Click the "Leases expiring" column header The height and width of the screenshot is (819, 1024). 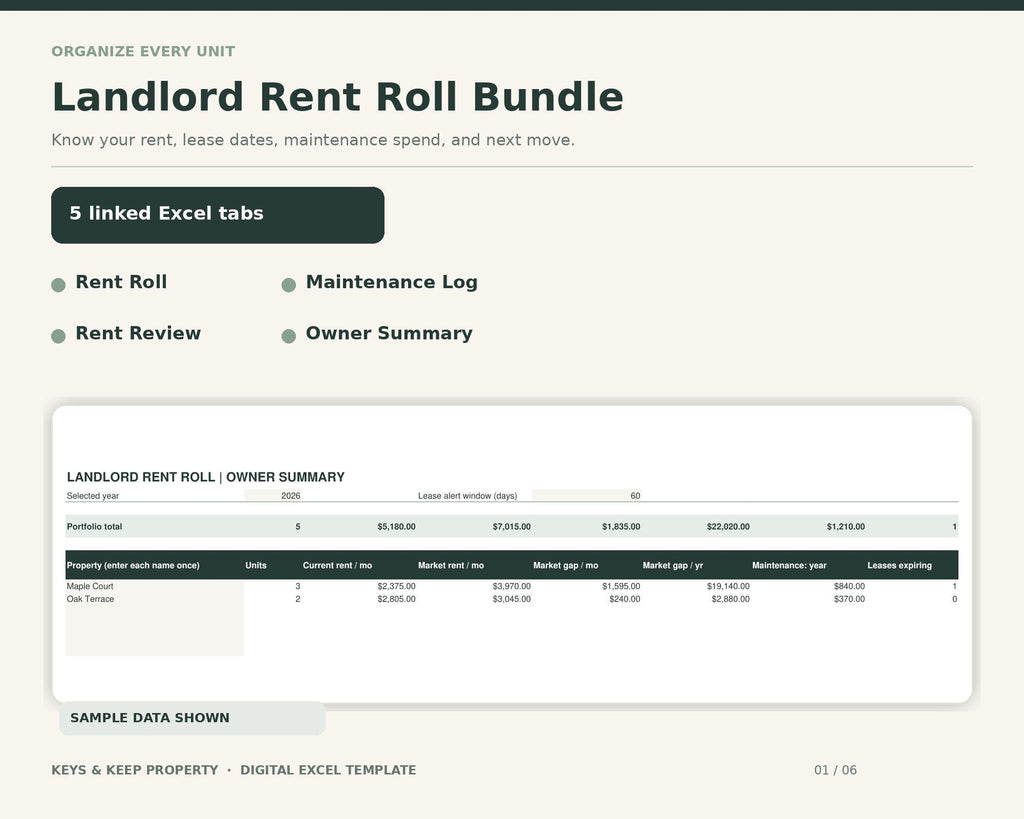click(899, 566)
